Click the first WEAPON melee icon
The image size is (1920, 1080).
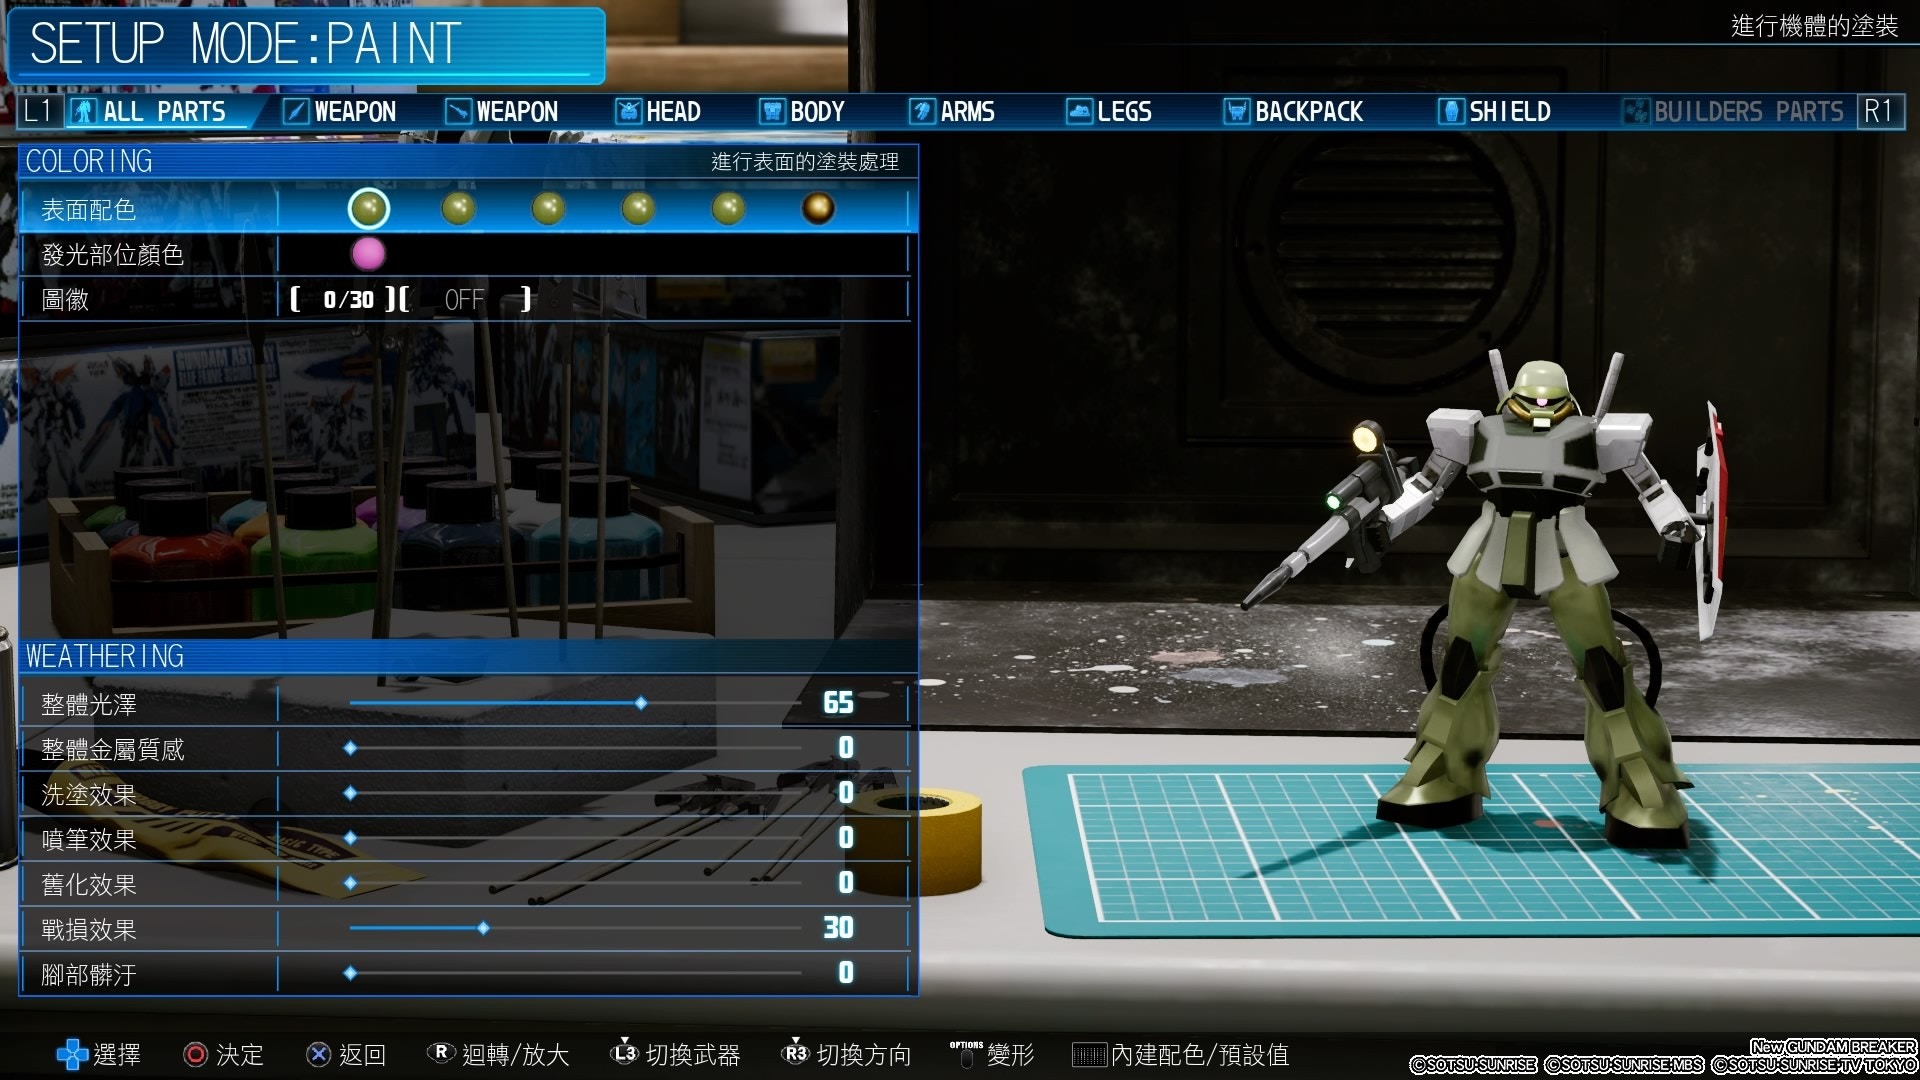(x=296, y=111)
